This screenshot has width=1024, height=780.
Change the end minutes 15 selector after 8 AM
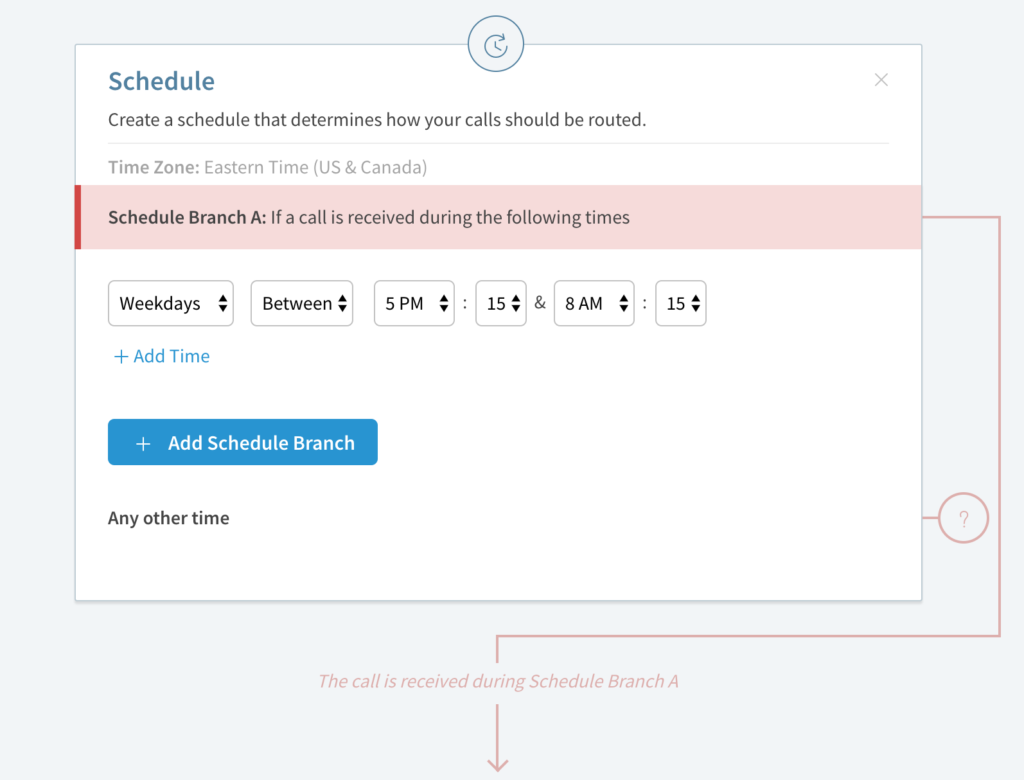click(680, 303)
